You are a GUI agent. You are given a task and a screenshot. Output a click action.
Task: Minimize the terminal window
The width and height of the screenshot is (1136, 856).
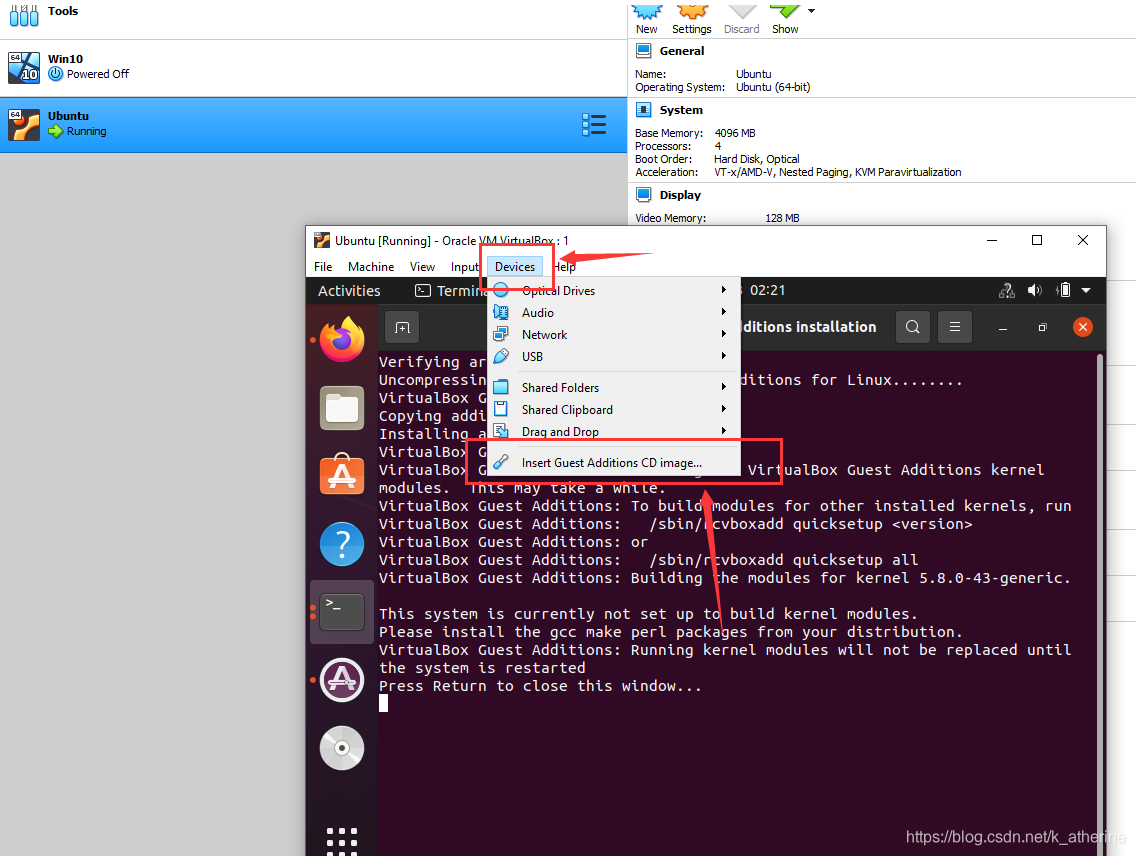(1003, 327)
